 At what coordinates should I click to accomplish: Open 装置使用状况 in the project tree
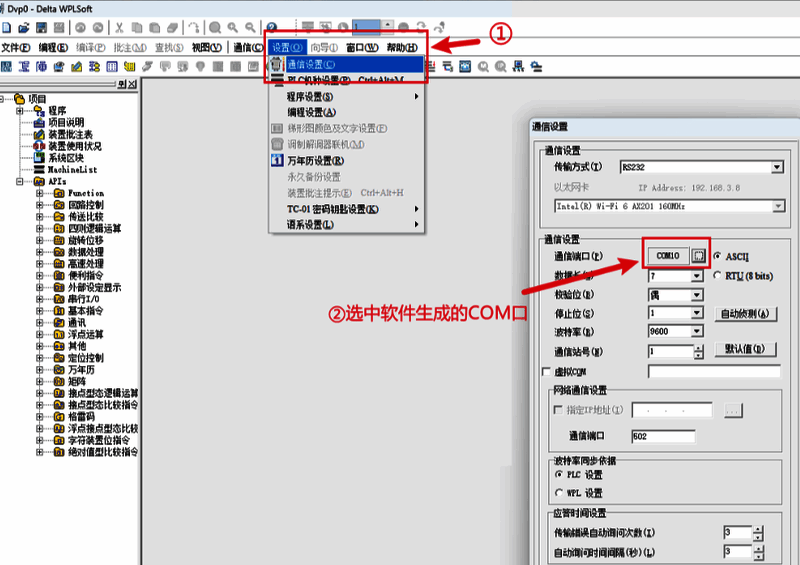[x=74, y=146]
